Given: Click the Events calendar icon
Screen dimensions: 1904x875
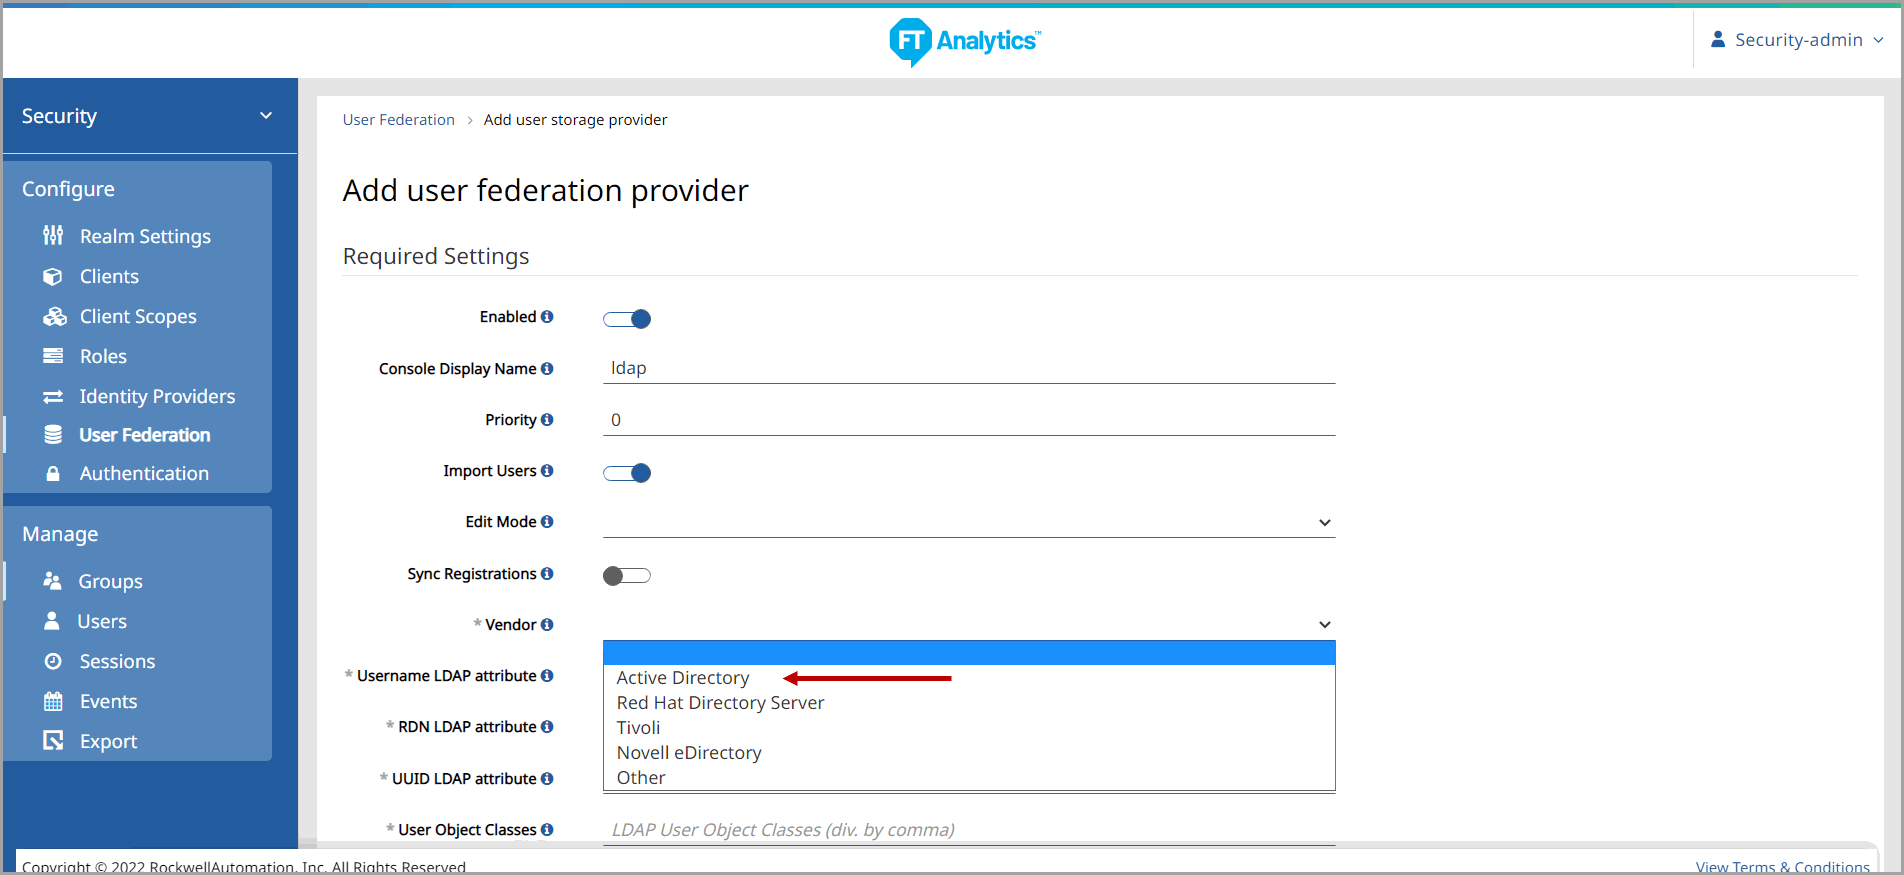Looking at the screenshot, I should [53, 702].
